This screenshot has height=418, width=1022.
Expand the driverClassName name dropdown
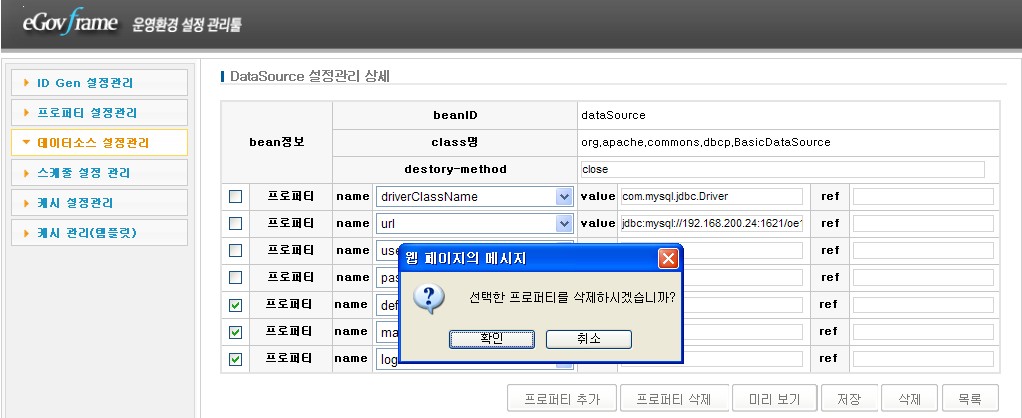pyautogui.click(x=563, y=197)
